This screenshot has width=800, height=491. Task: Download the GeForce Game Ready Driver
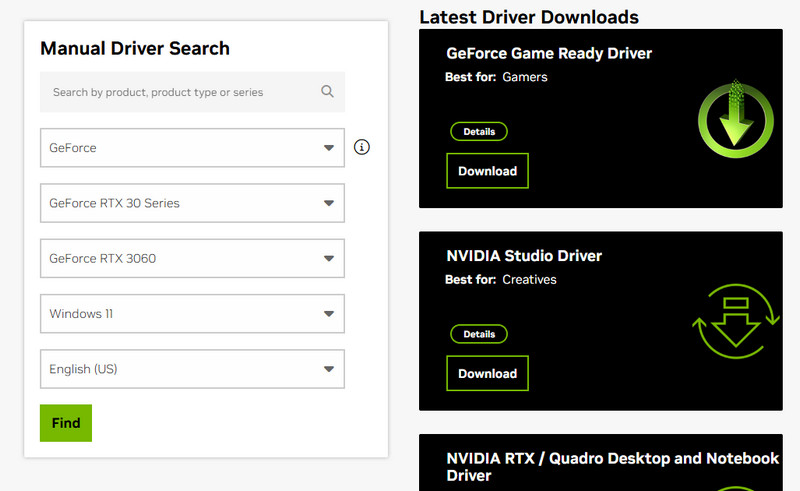click(x=487, y=171)
